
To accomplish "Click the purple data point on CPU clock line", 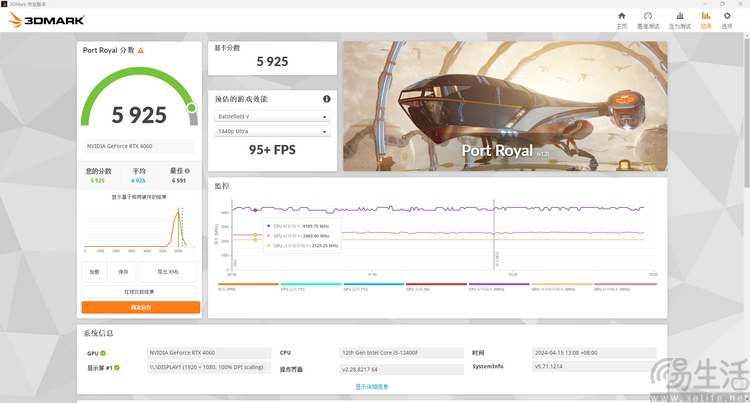I will click(x=255, y=210).
